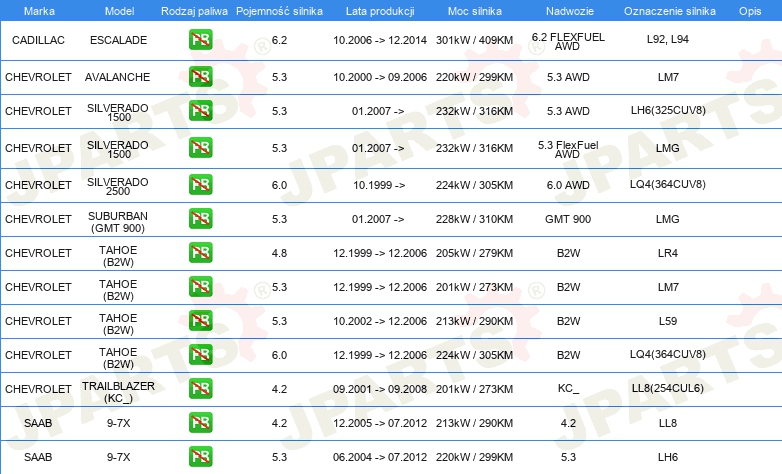Click the fuel icon in Silverado 2500 row

pos(200,185)
